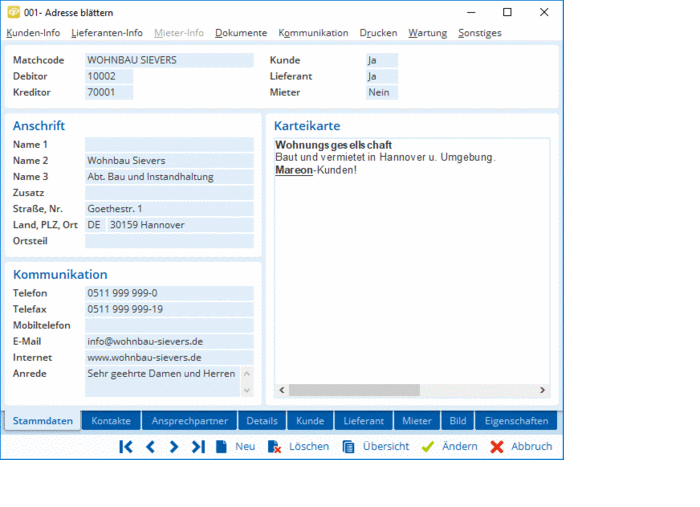This screenshot has width=700, height=507.
Task: Jump to the last address record
Action: point(198,447)
